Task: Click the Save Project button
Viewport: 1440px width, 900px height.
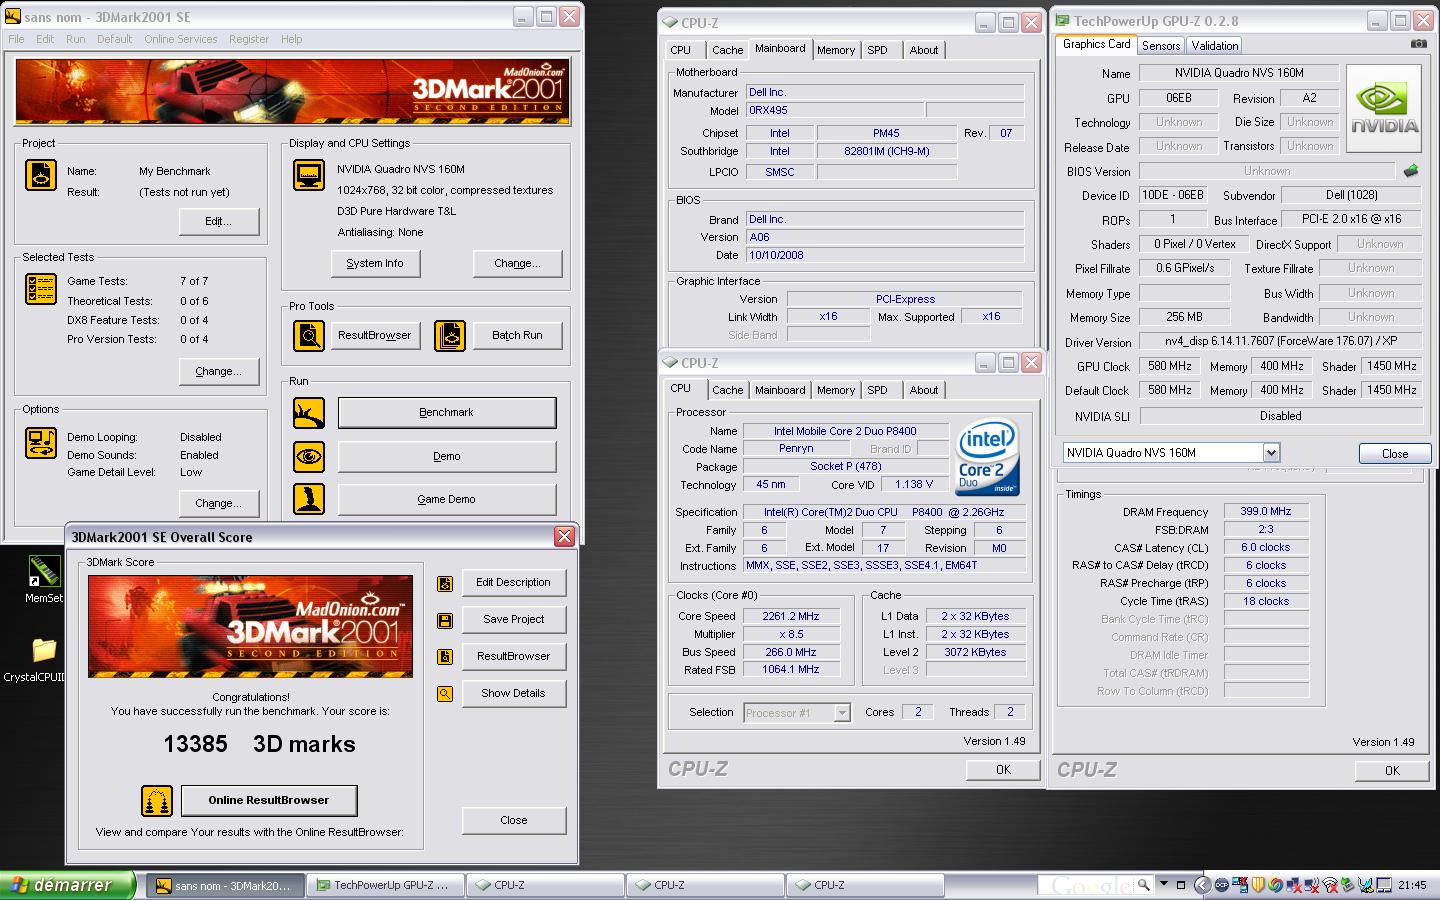Action: coord(514,619)
